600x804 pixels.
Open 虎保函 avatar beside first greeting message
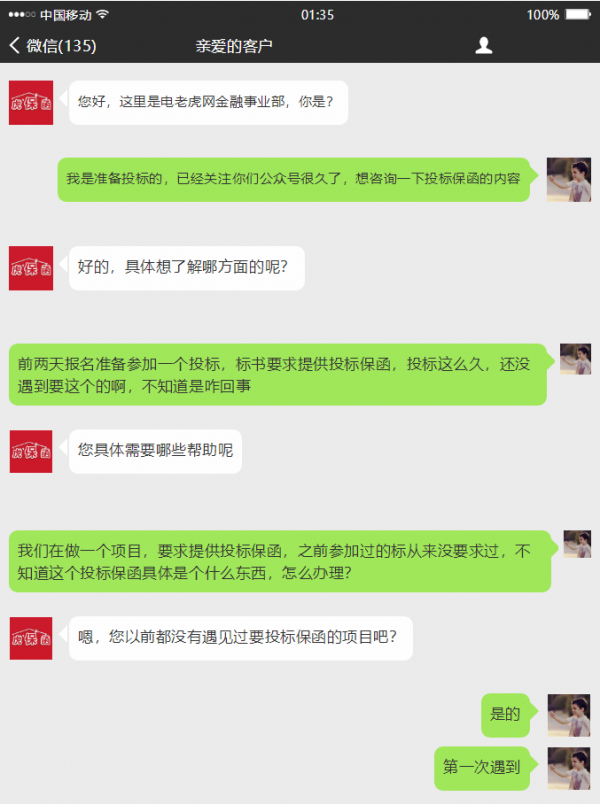(31, 103)
